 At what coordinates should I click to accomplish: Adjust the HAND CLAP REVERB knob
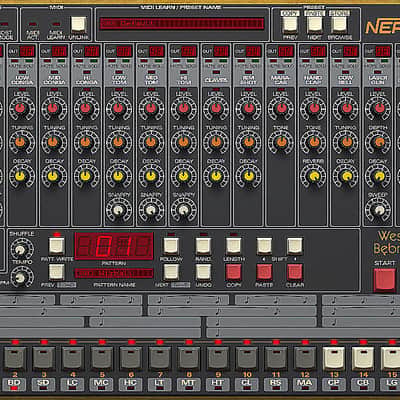pos(313,176)
